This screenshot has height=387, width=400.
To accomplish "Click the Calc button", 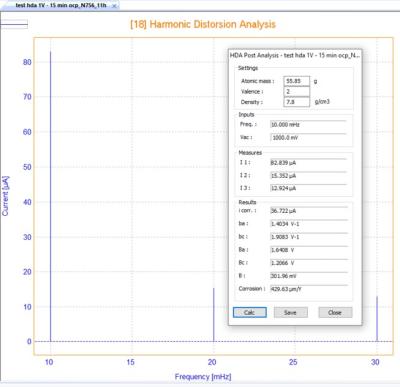I will click(x=250, y=312).
